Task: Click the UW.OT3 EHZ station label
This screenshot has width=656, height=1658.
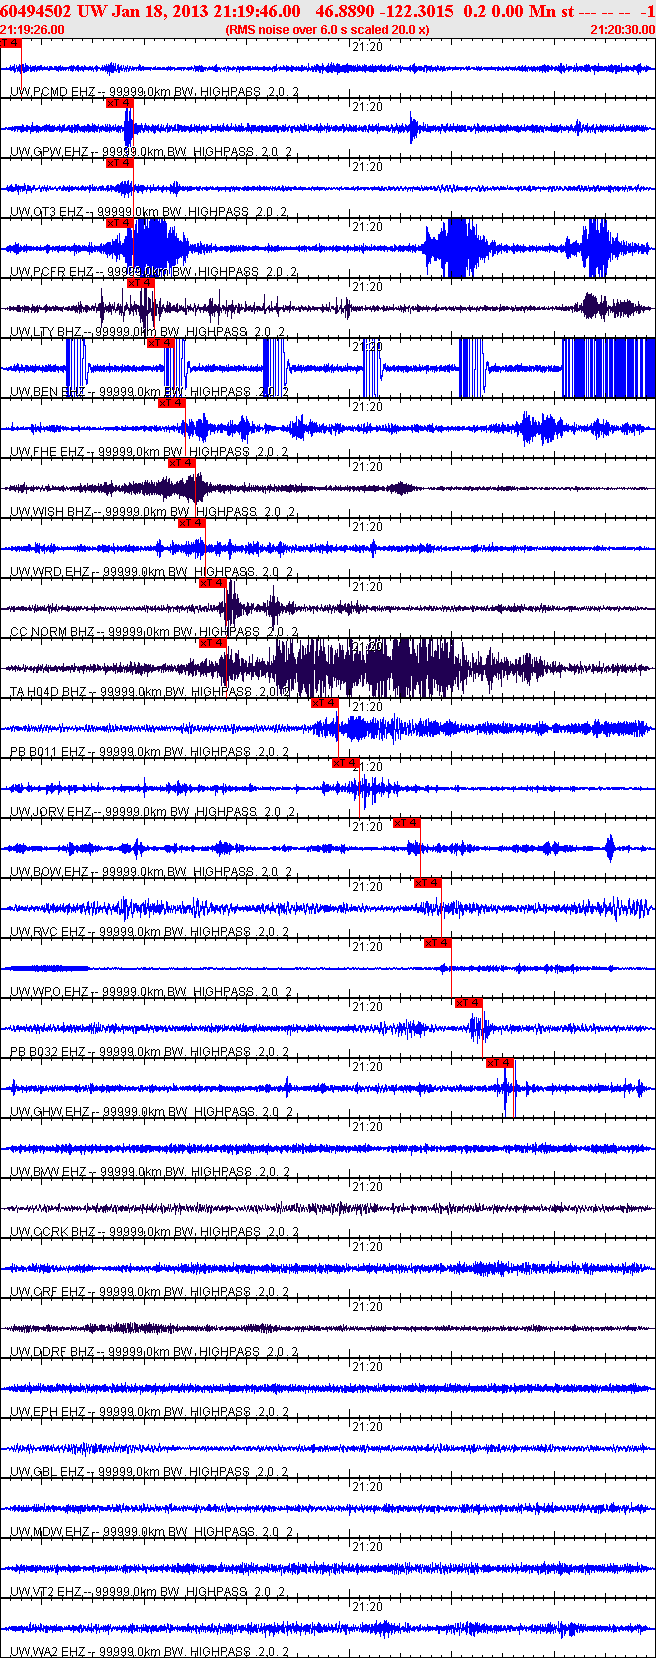Action: (x=47, y=212)
